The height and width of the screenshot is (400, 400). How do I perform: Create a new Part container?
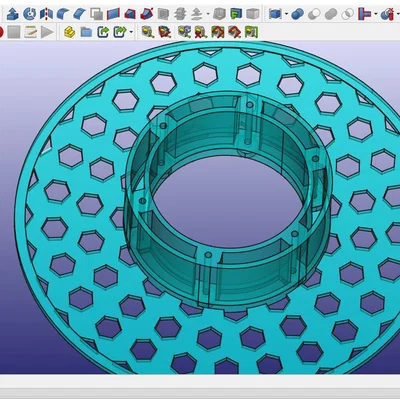(69, 32)
